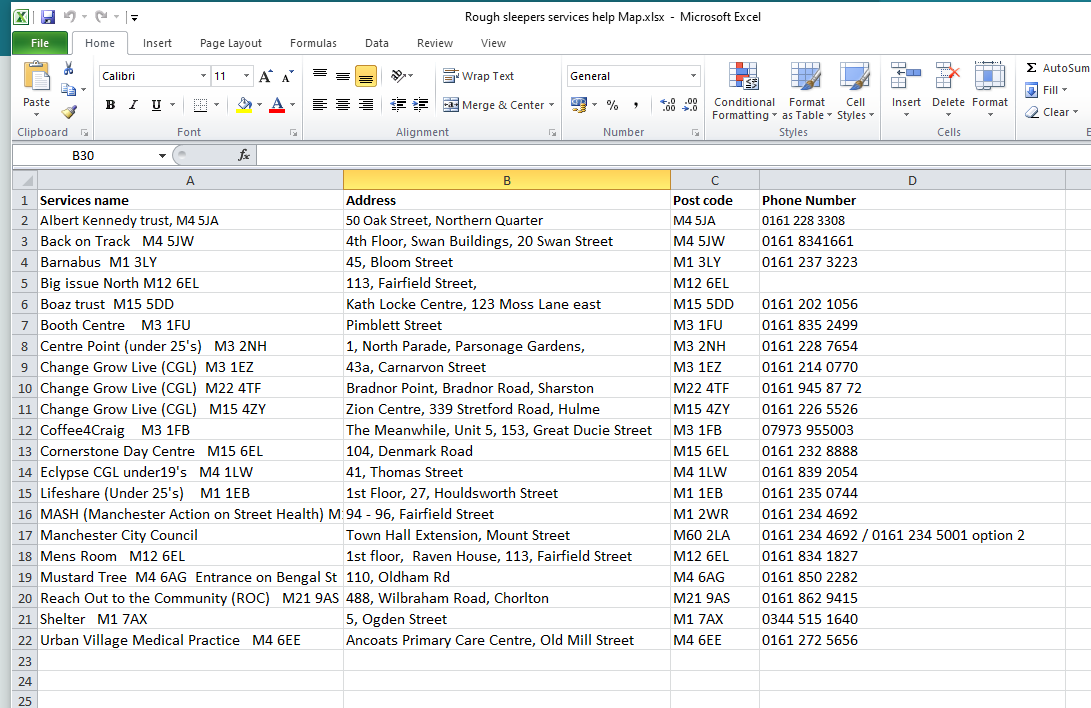Redo the last undone action

tap(102, 17)
